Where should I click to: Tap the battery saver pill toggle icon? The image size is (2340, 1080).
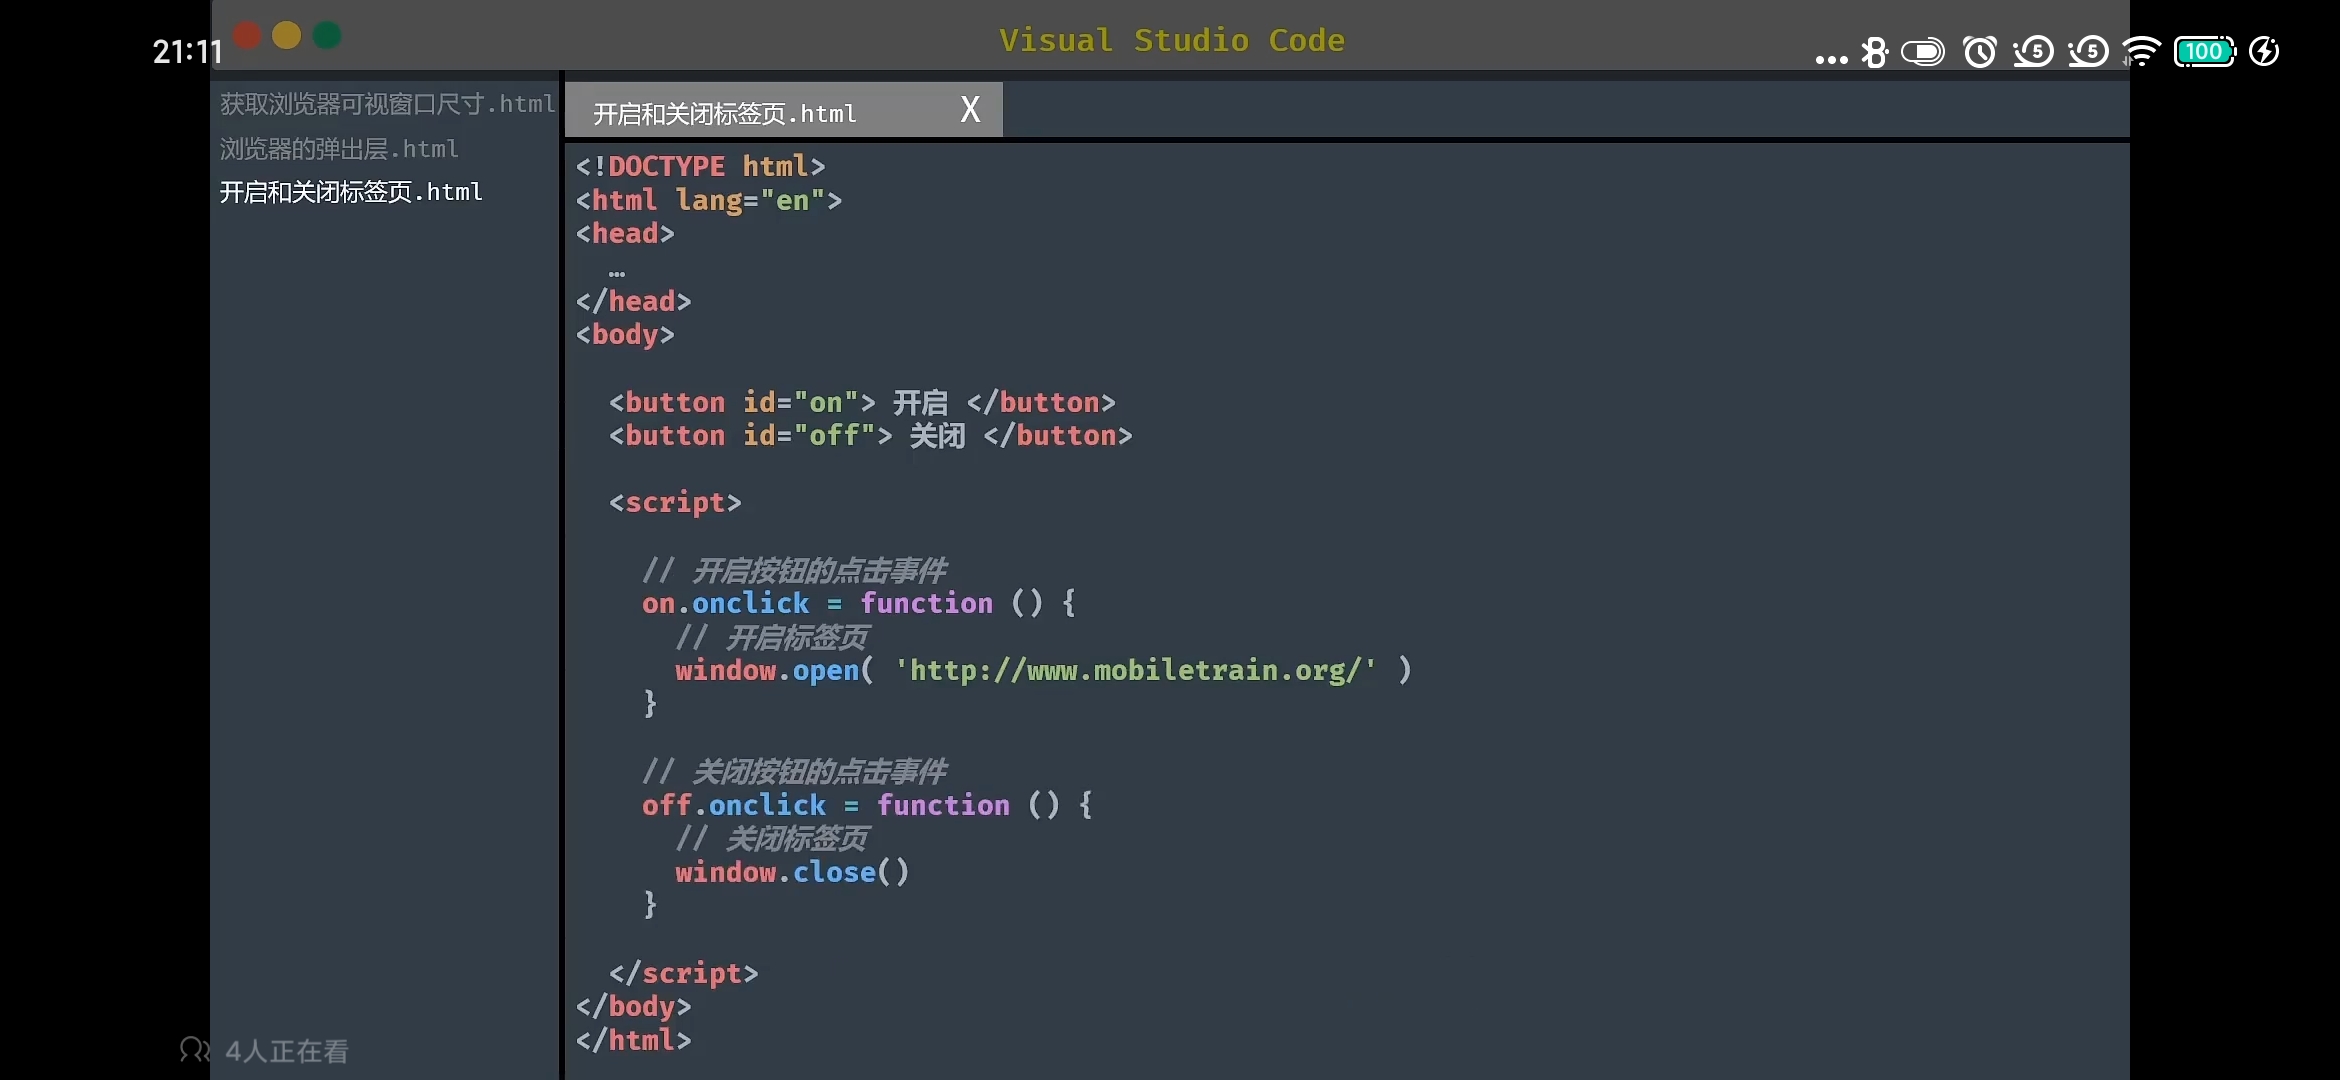tap(1922, 52)
